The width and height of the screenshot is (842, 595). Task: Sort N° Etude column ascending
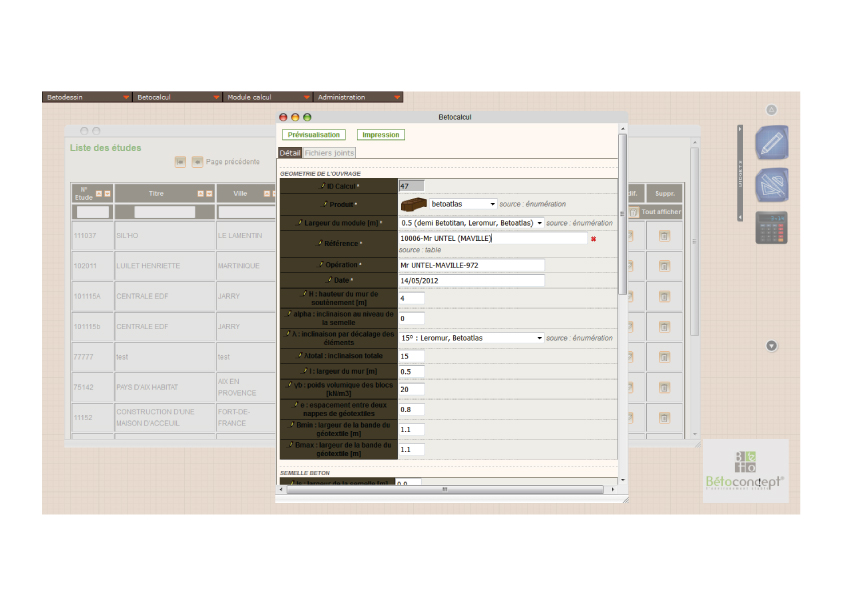coord(99,193)
